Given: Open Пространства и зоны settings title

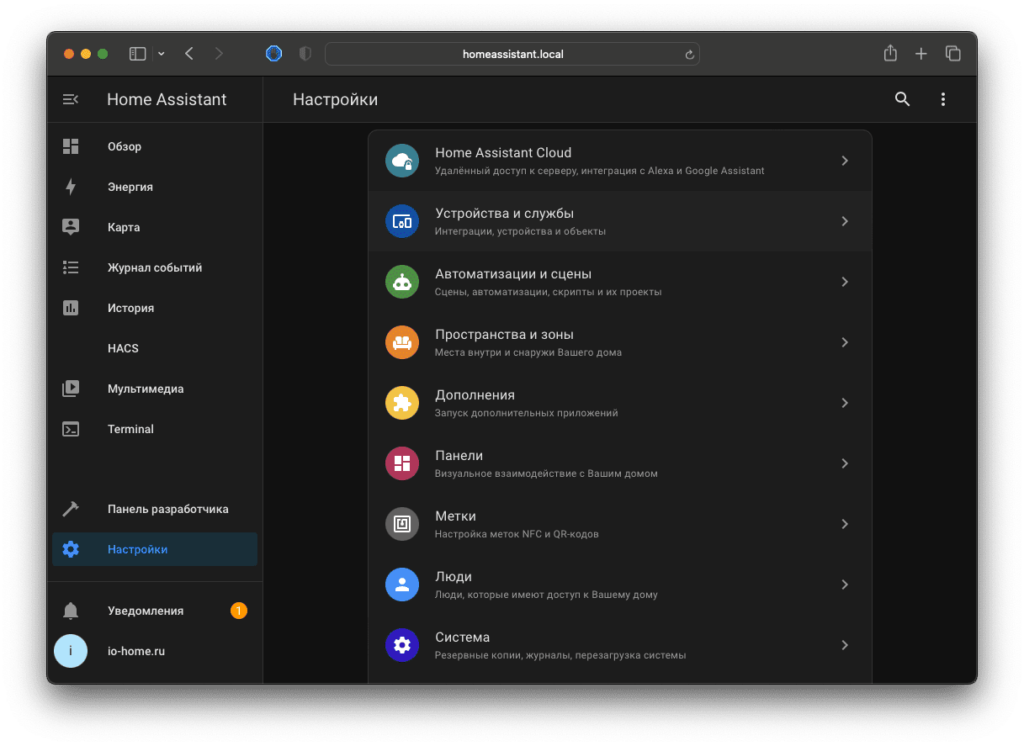Looking at the screenshot, I should tap(504, 334).
